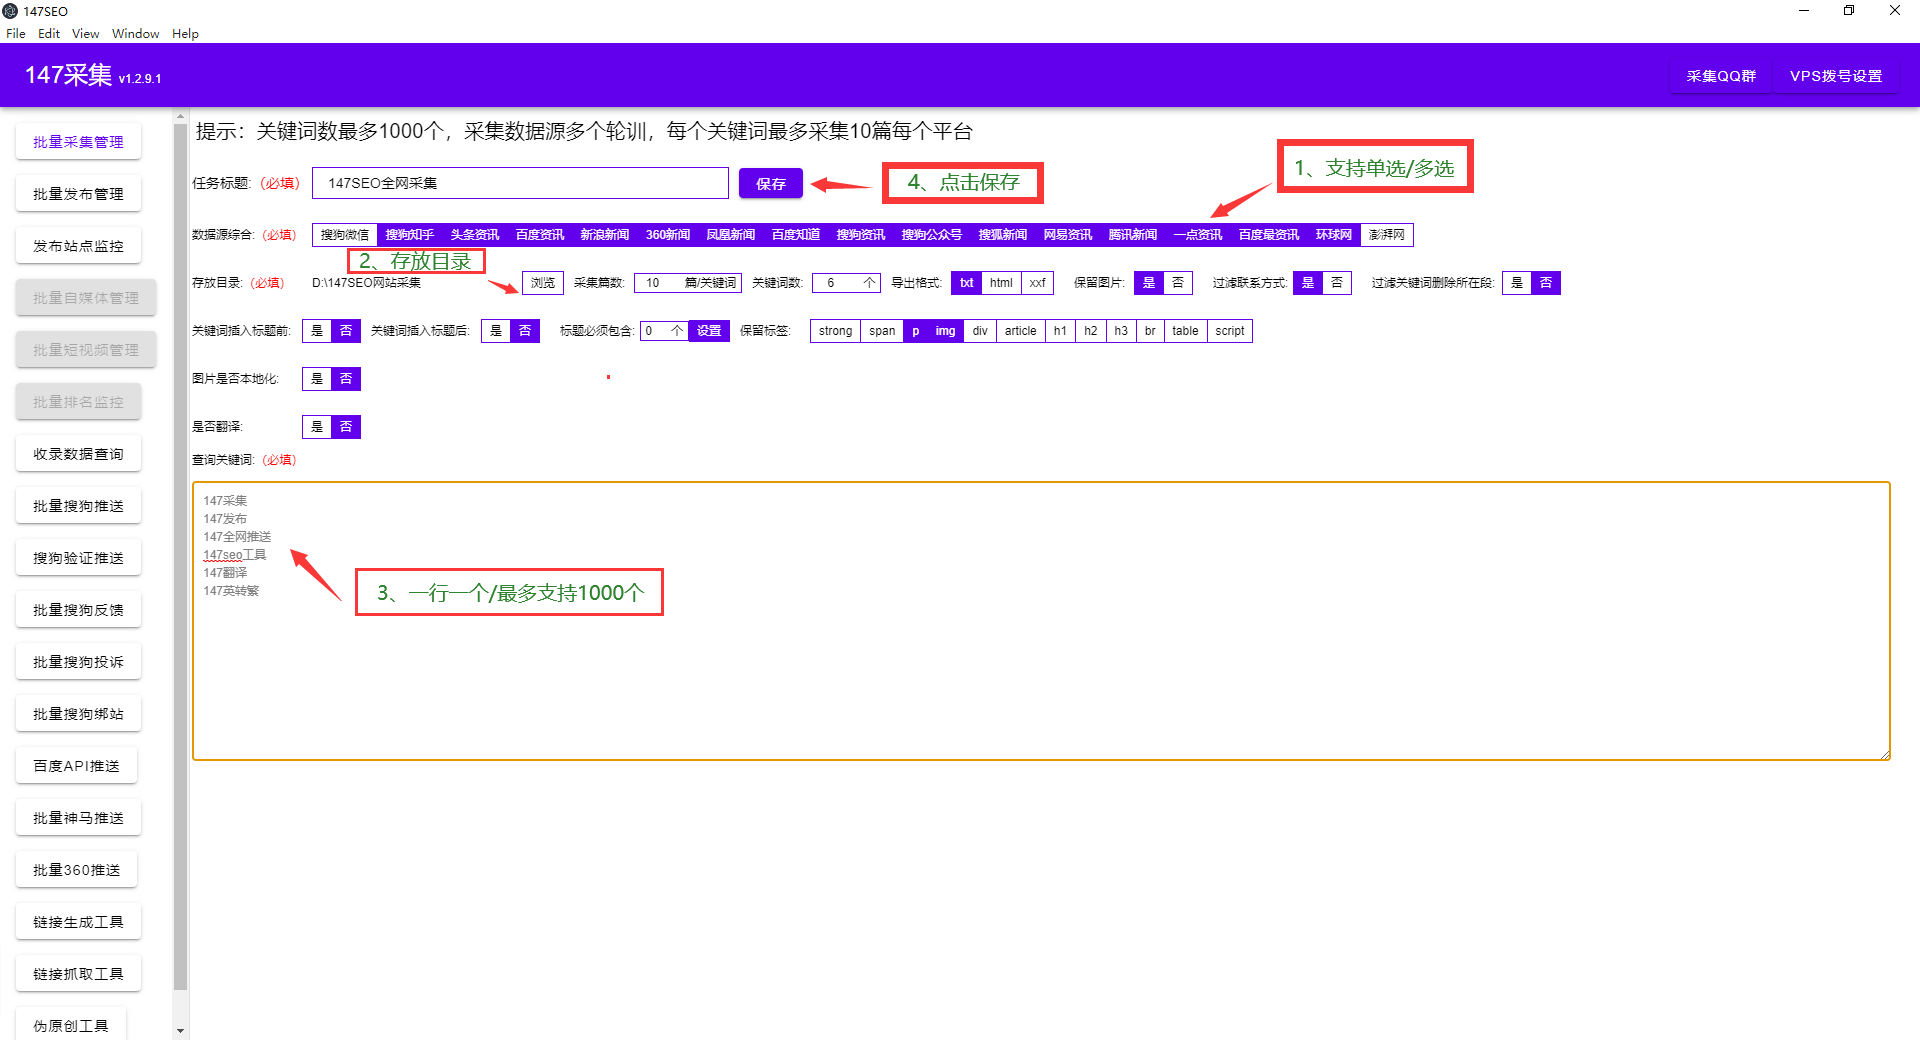Screen dimensions: 1920x1040
Task: Toggle the script tag in 保留标签
Action: click(x=1230, y=331)
